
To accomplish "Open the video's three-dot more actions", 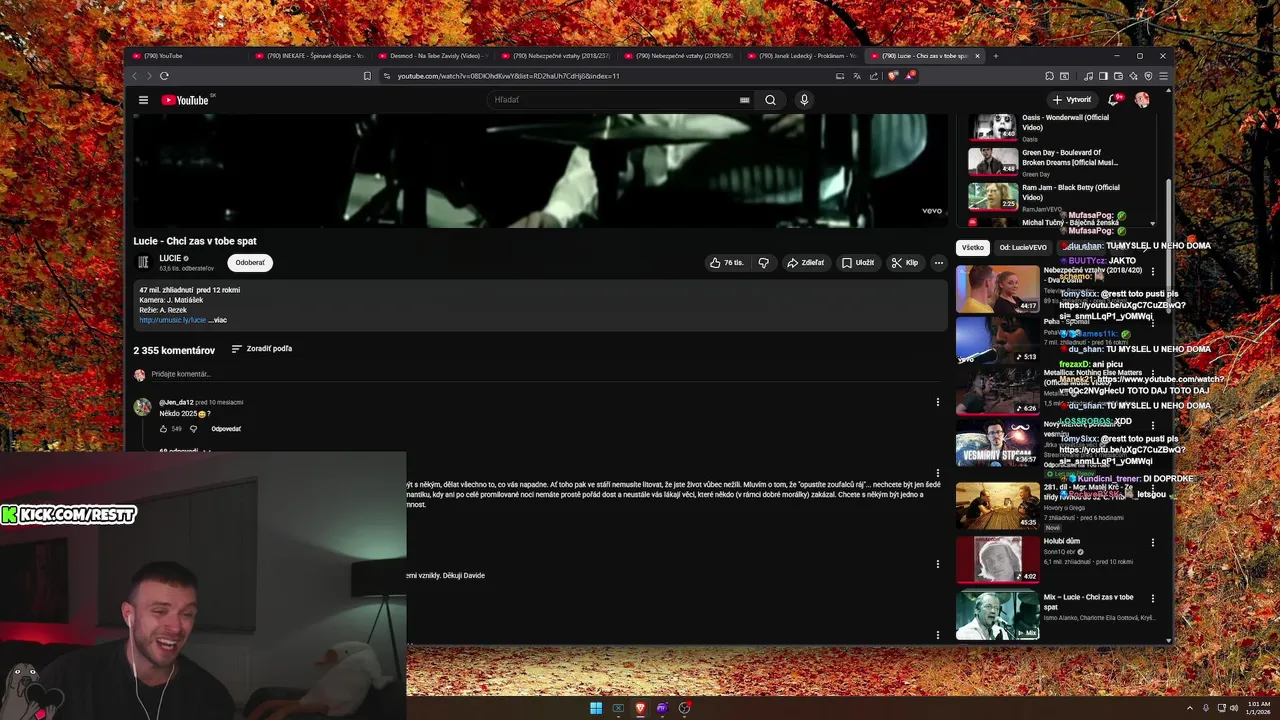I will click(x=938, y=263).
